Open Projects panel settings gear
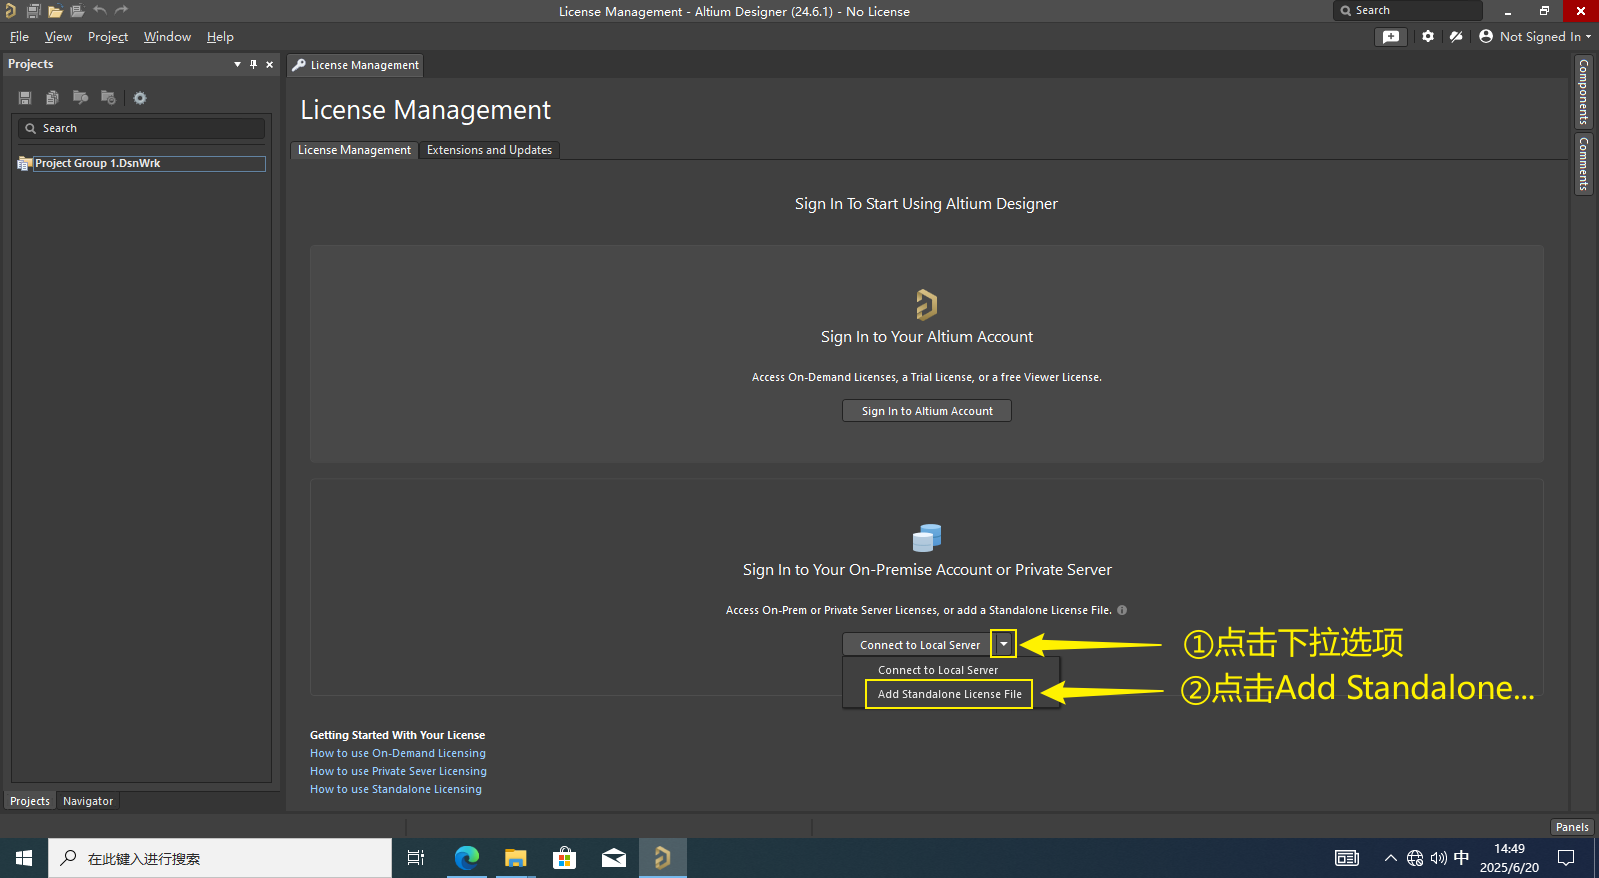 (140, 98)
